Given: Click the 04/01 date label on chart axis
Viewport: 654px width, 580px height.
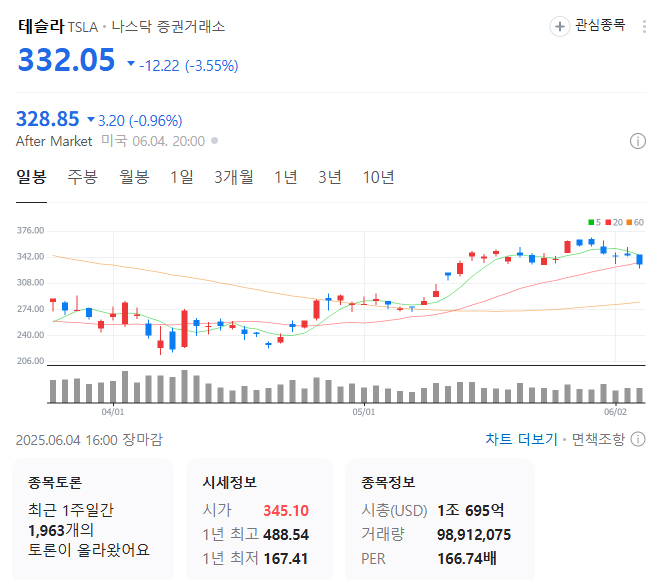Looking at the screenshot, I should (x=113, y=412).
